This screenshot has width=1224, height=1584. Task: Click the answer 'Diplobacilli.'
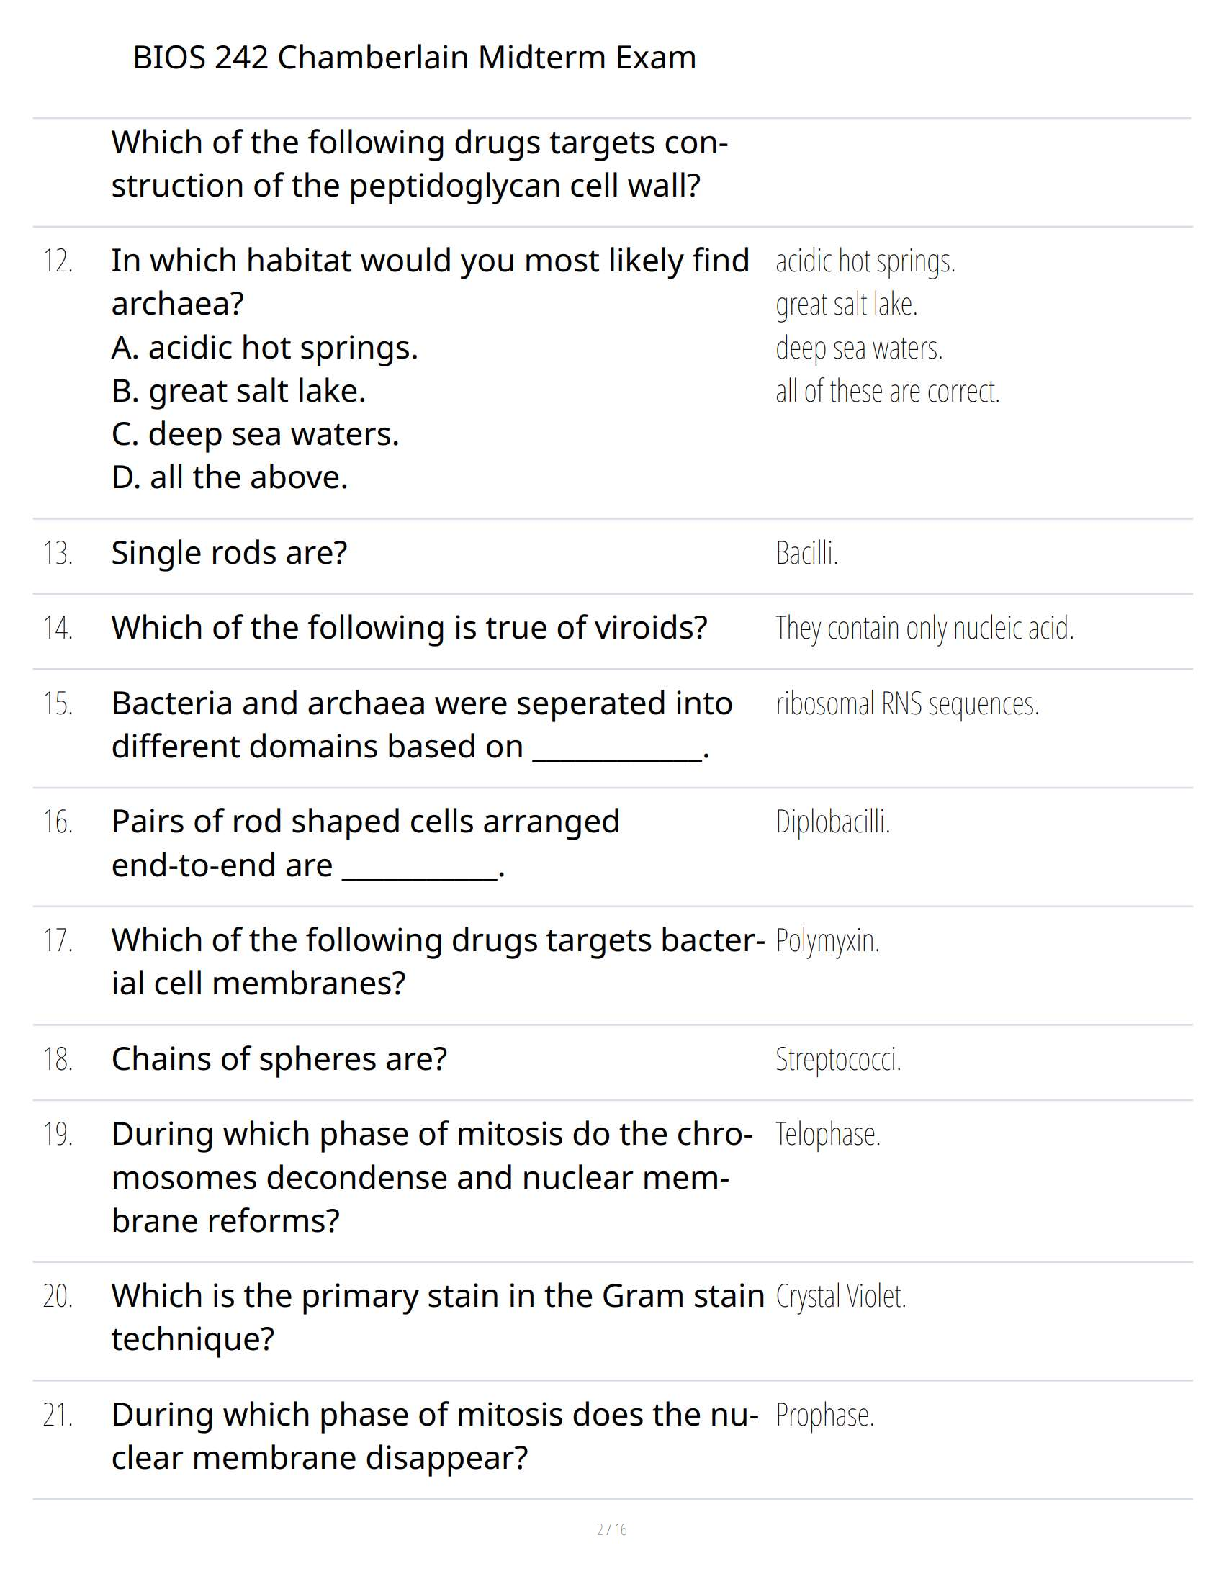tap(832, 822)
